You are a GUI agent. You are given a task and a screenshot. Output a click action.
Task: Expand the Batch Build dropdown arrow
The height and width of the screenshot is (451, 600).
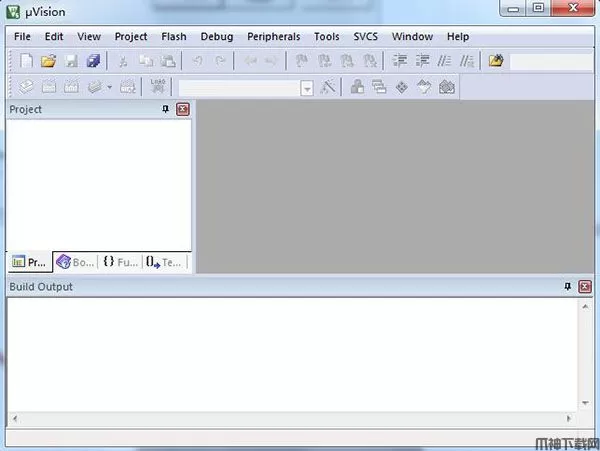coord(109,87)
